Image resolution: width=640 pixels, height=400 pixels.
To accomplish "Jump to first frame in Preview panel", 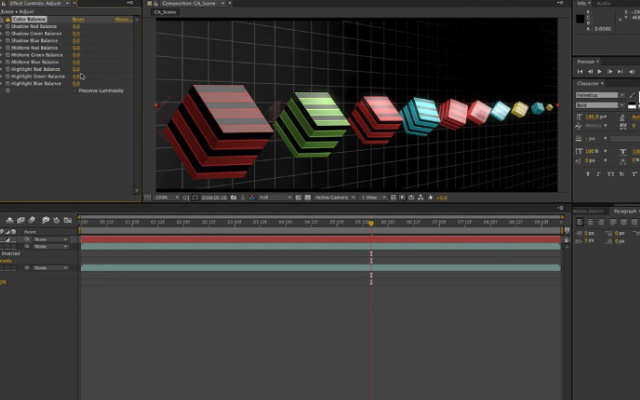I will (580, 72).
